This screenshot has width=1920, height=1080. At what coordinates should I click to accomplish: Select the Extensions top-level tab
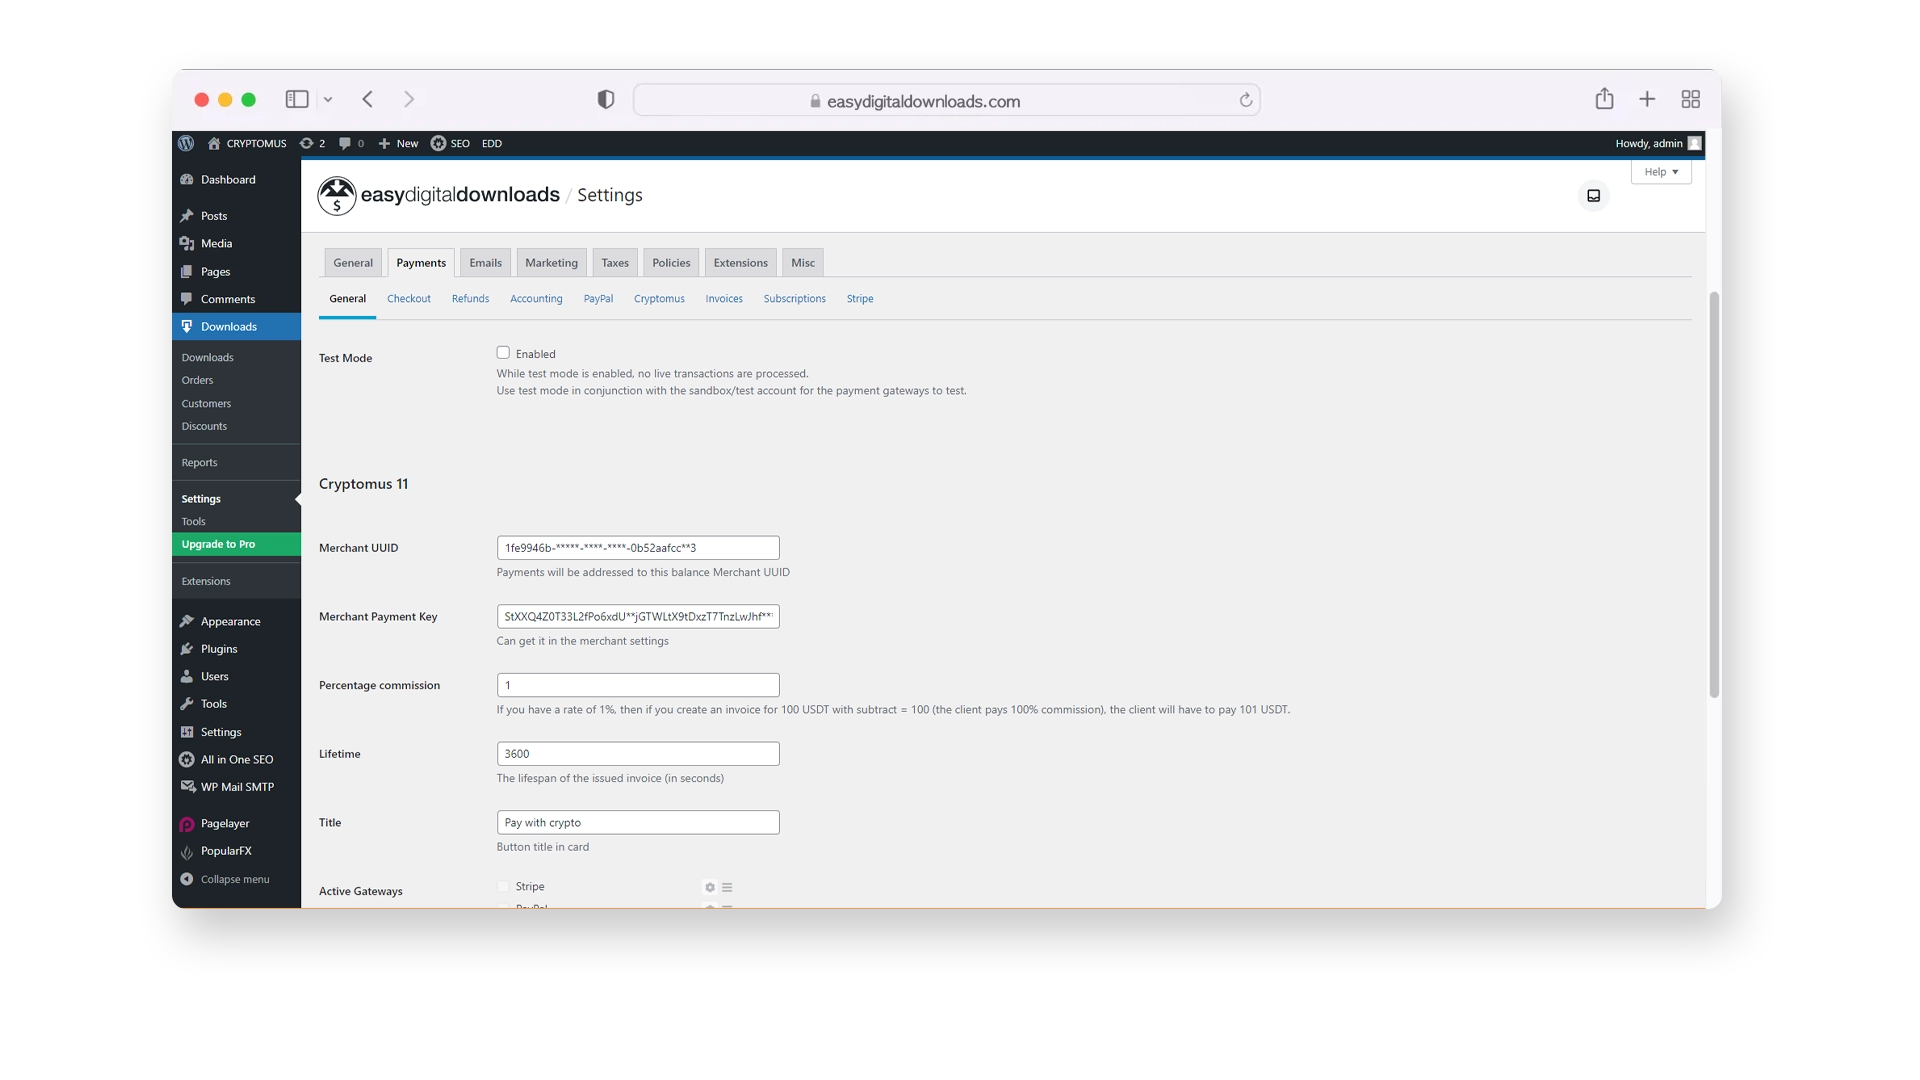point(740,262)
